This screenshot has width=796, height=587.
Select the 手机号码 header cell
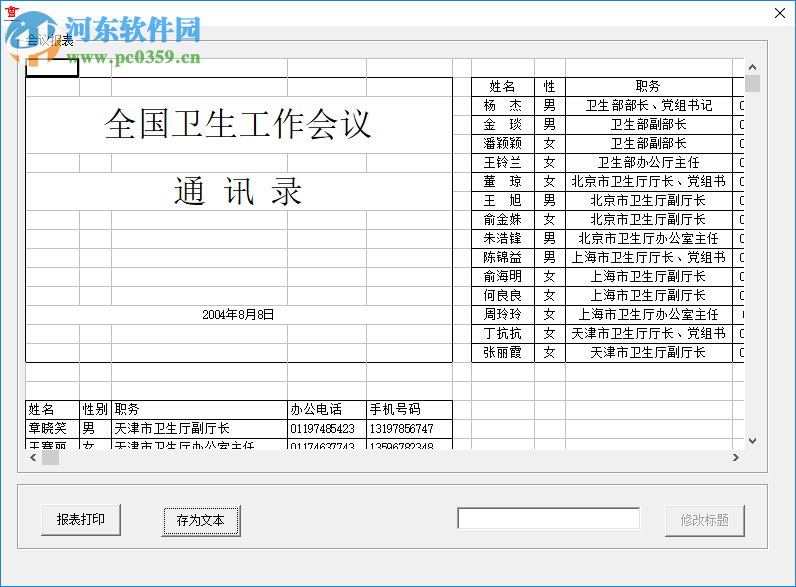[x=409, y=410]
